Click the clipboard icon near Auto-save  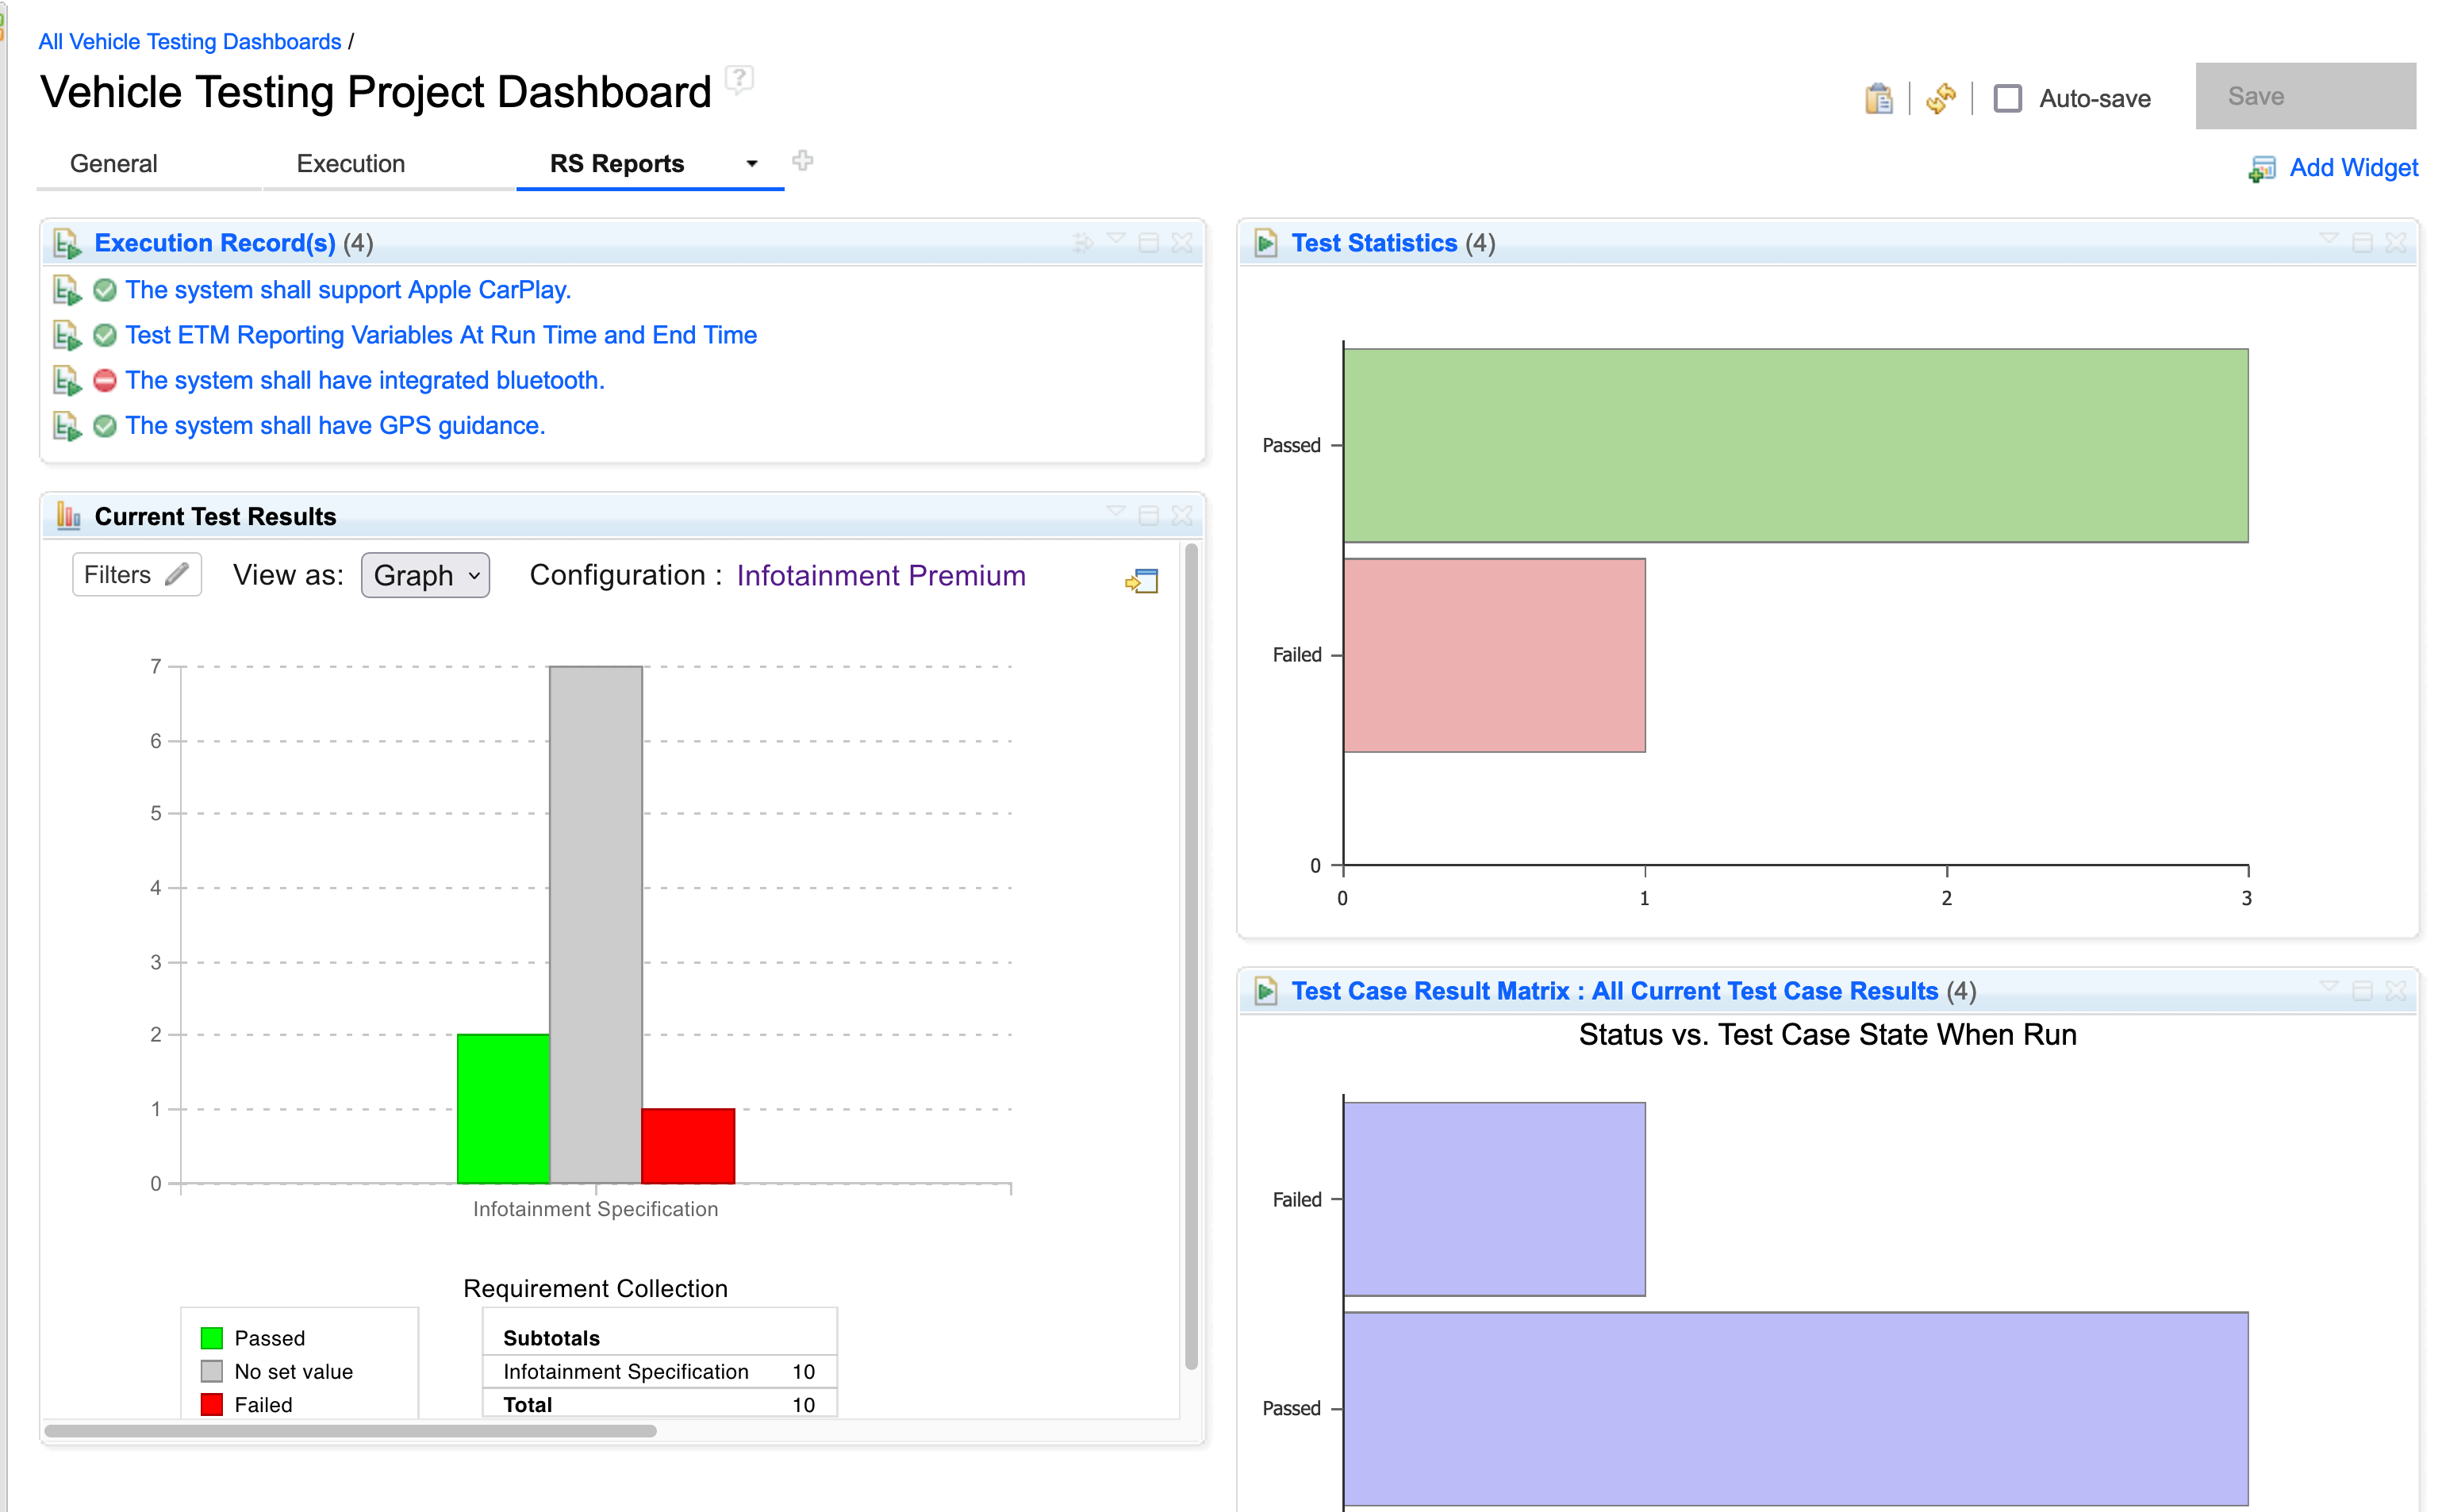click(1878, 98)
